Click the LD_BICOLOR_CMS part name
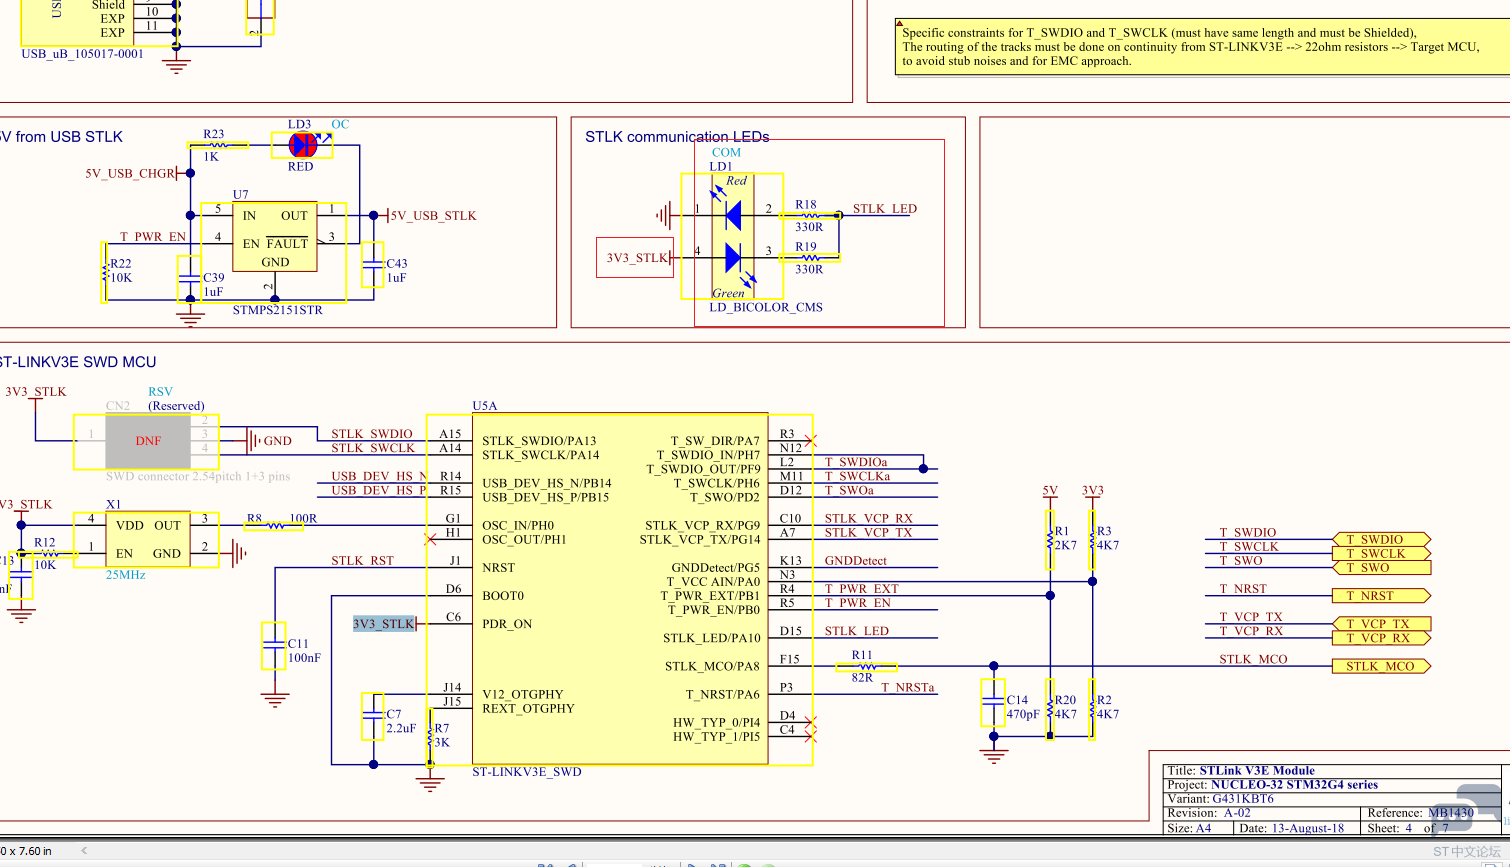The height and width of the screenshot is (867, 1510). [x=766, y=308]
